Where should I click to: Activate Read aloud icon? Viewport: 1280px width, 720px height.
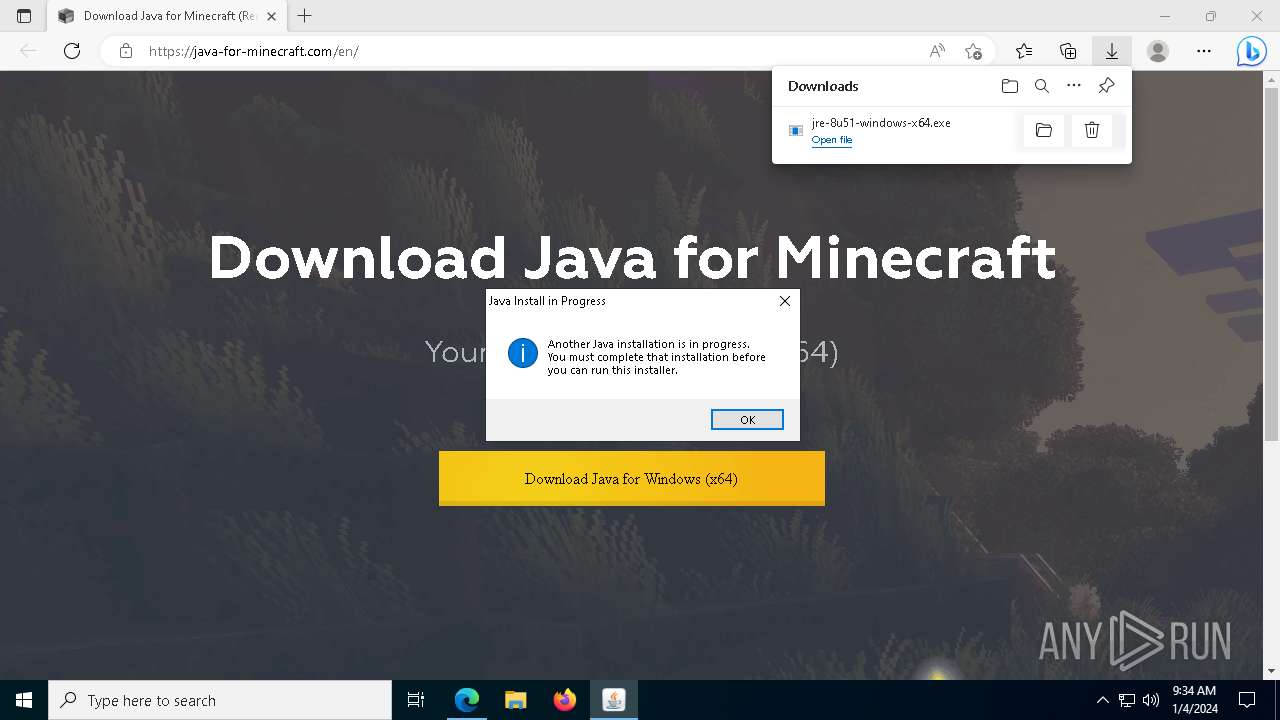pyautogui.click(x=937, y=51)
